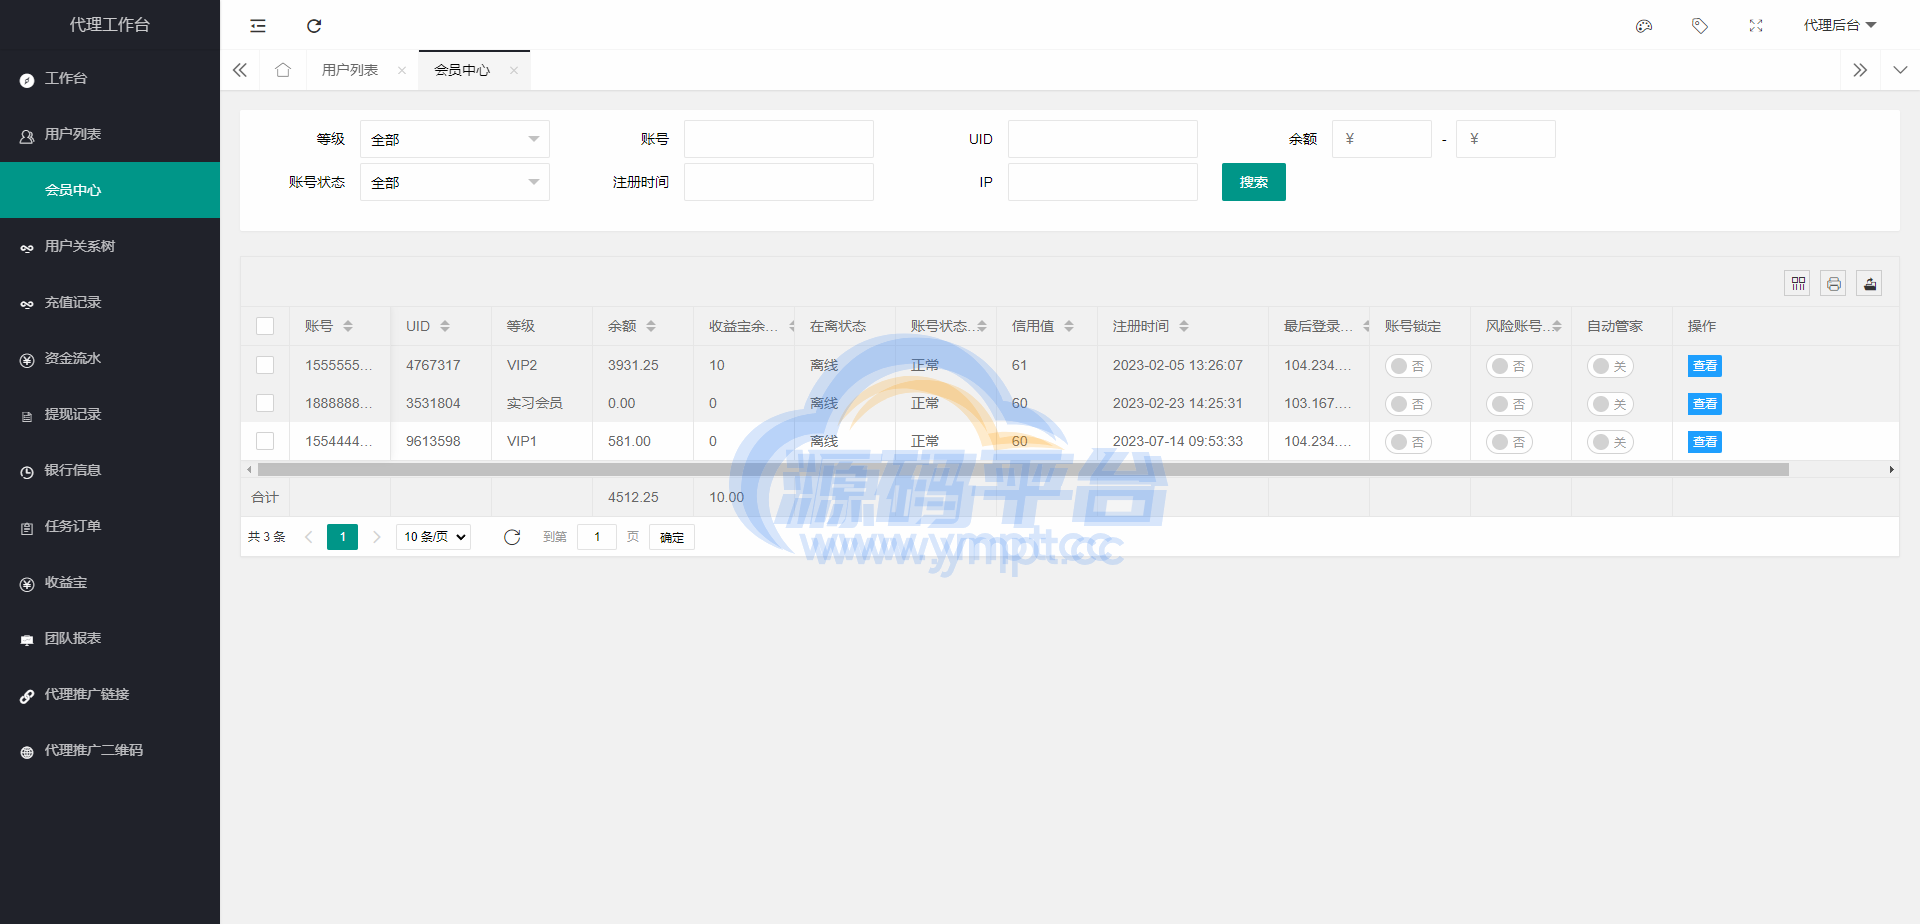Click the tag note icon in header
The width and height of the screenshot is (1920, 924).
1700,26
